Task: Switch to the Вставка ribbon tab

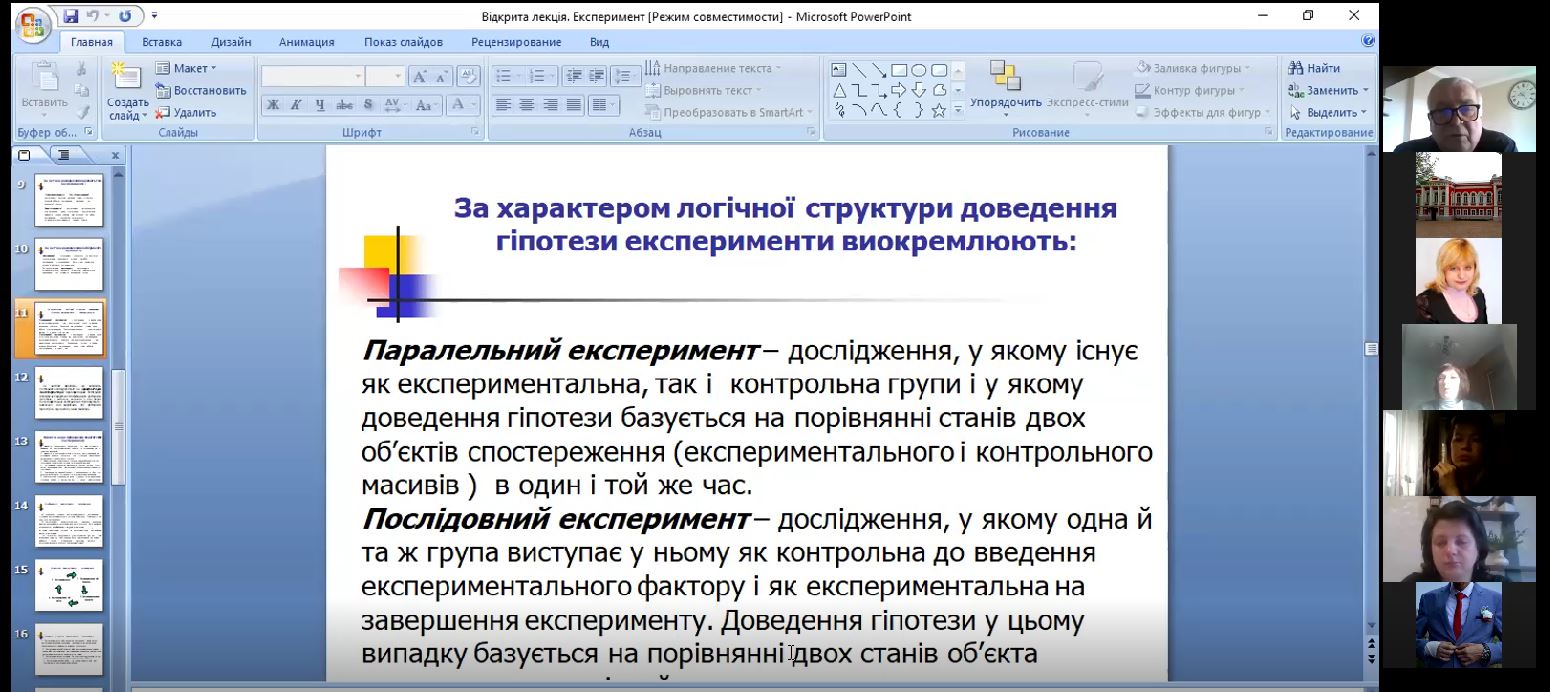Action: pyautogui.click(x=162, y=42)
